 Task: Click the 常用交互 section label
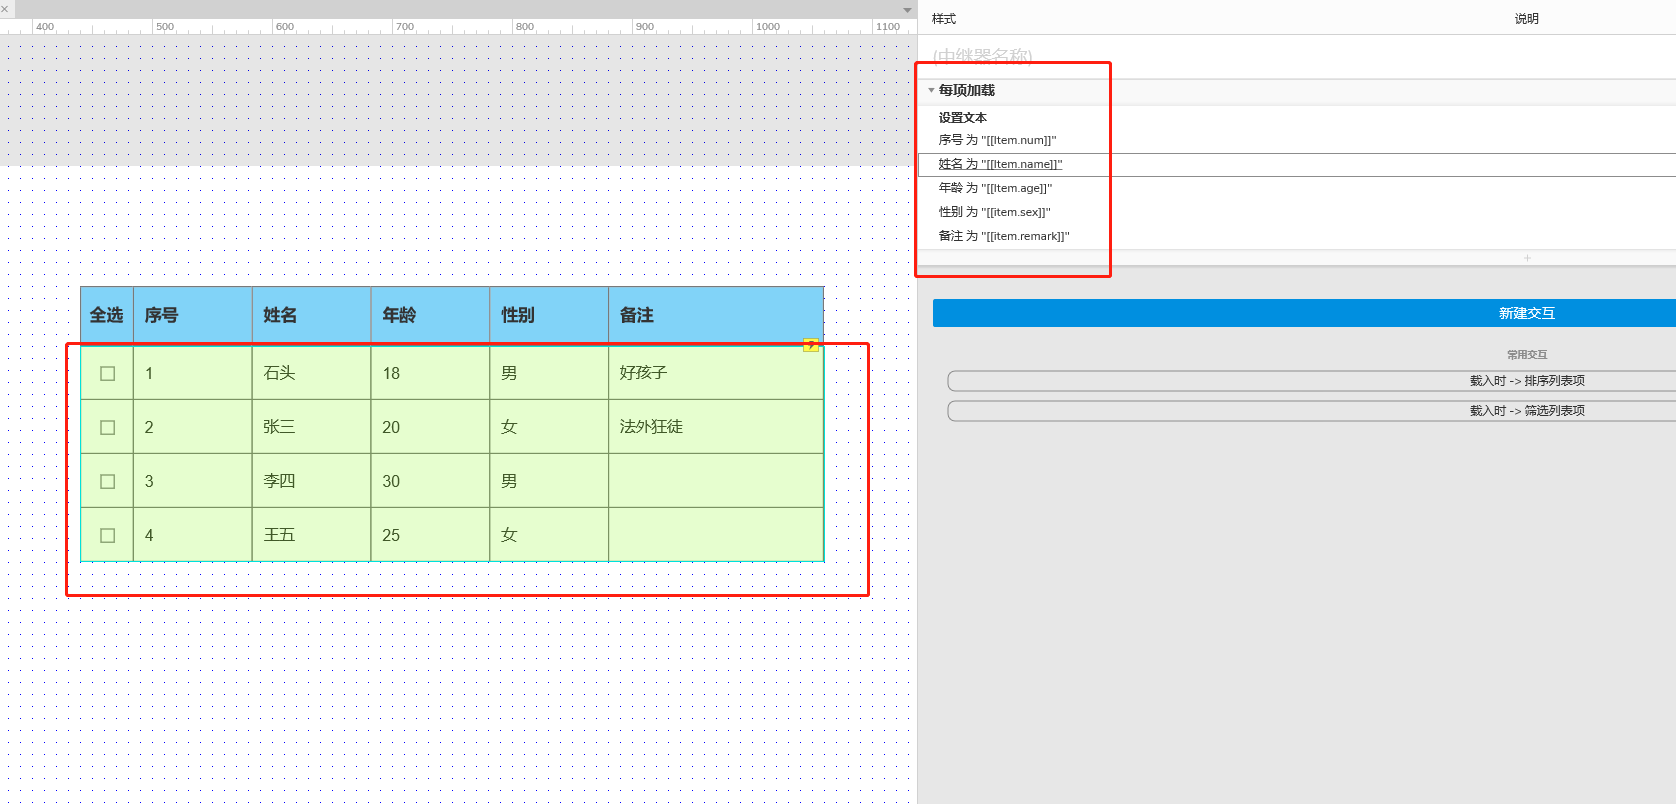[x=1527, y=355]
